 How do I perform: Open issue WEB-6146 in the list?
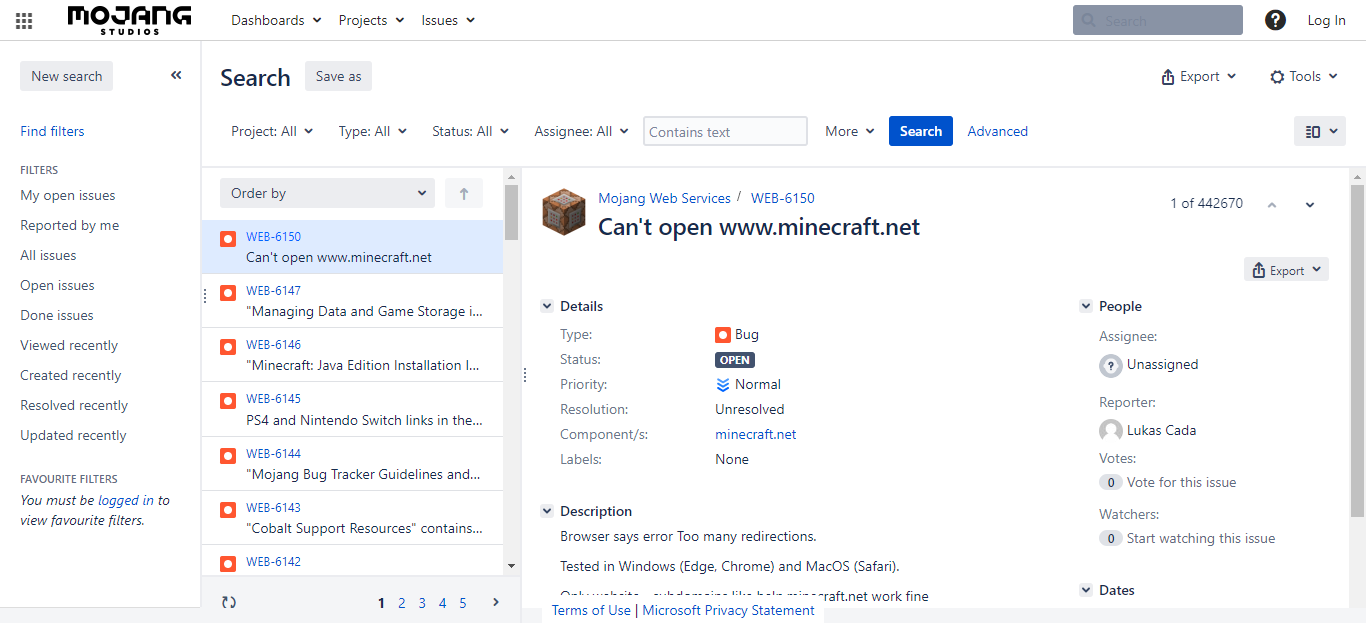point(352,355)
